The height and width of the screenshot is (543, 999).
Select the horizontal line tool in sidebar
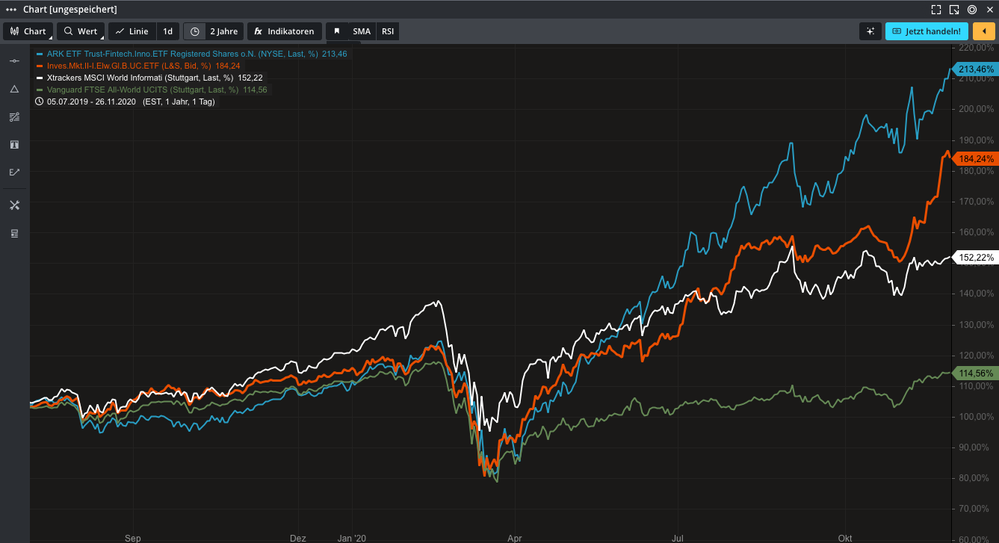click(x=14, y=61)
